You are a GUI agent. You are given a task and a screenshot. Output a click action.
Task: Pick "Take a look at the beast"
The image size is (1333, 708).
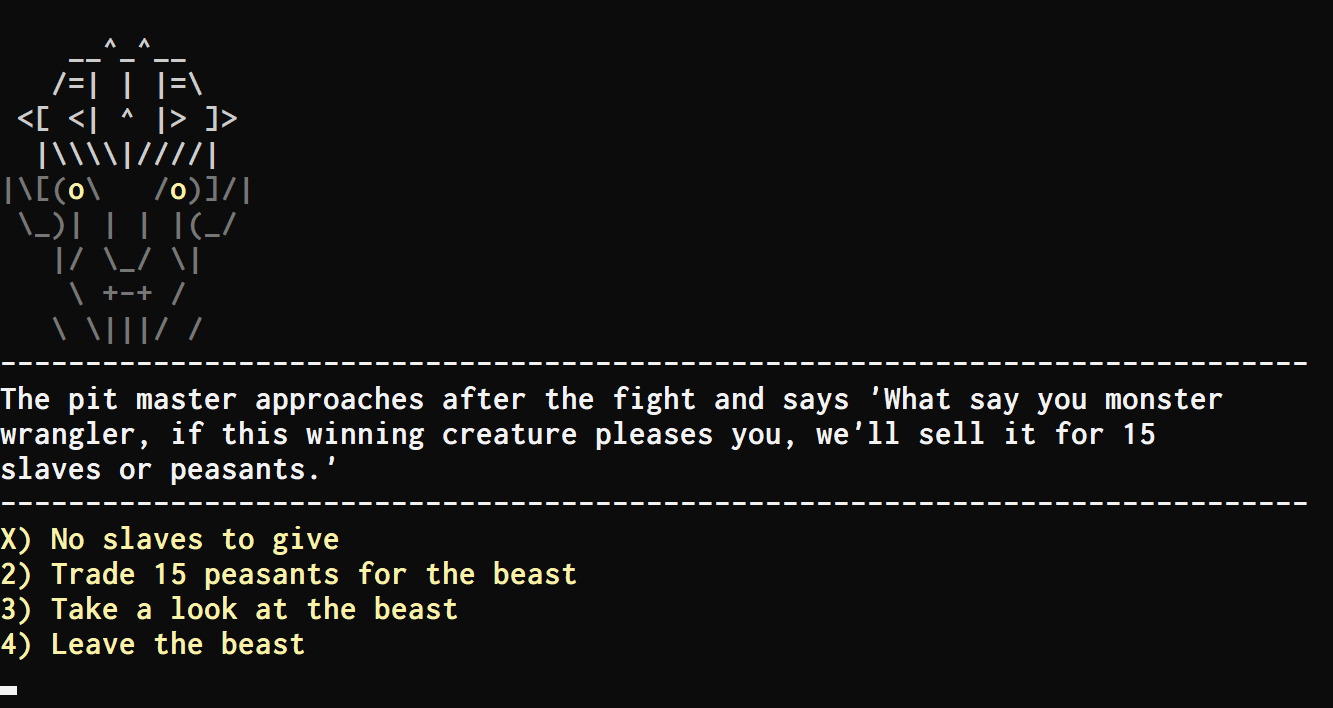point(254,610)
